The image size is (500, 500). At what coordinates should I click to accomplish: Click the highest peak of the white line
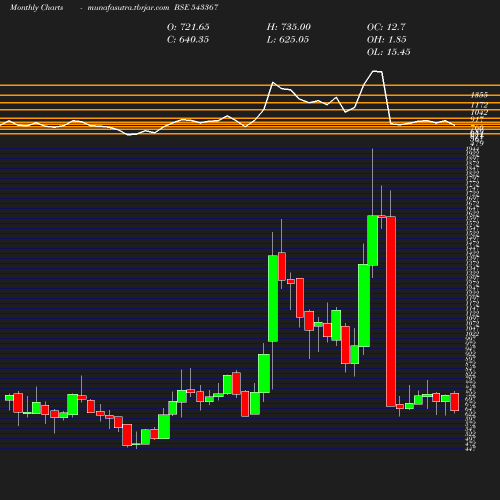pos(377,71)
